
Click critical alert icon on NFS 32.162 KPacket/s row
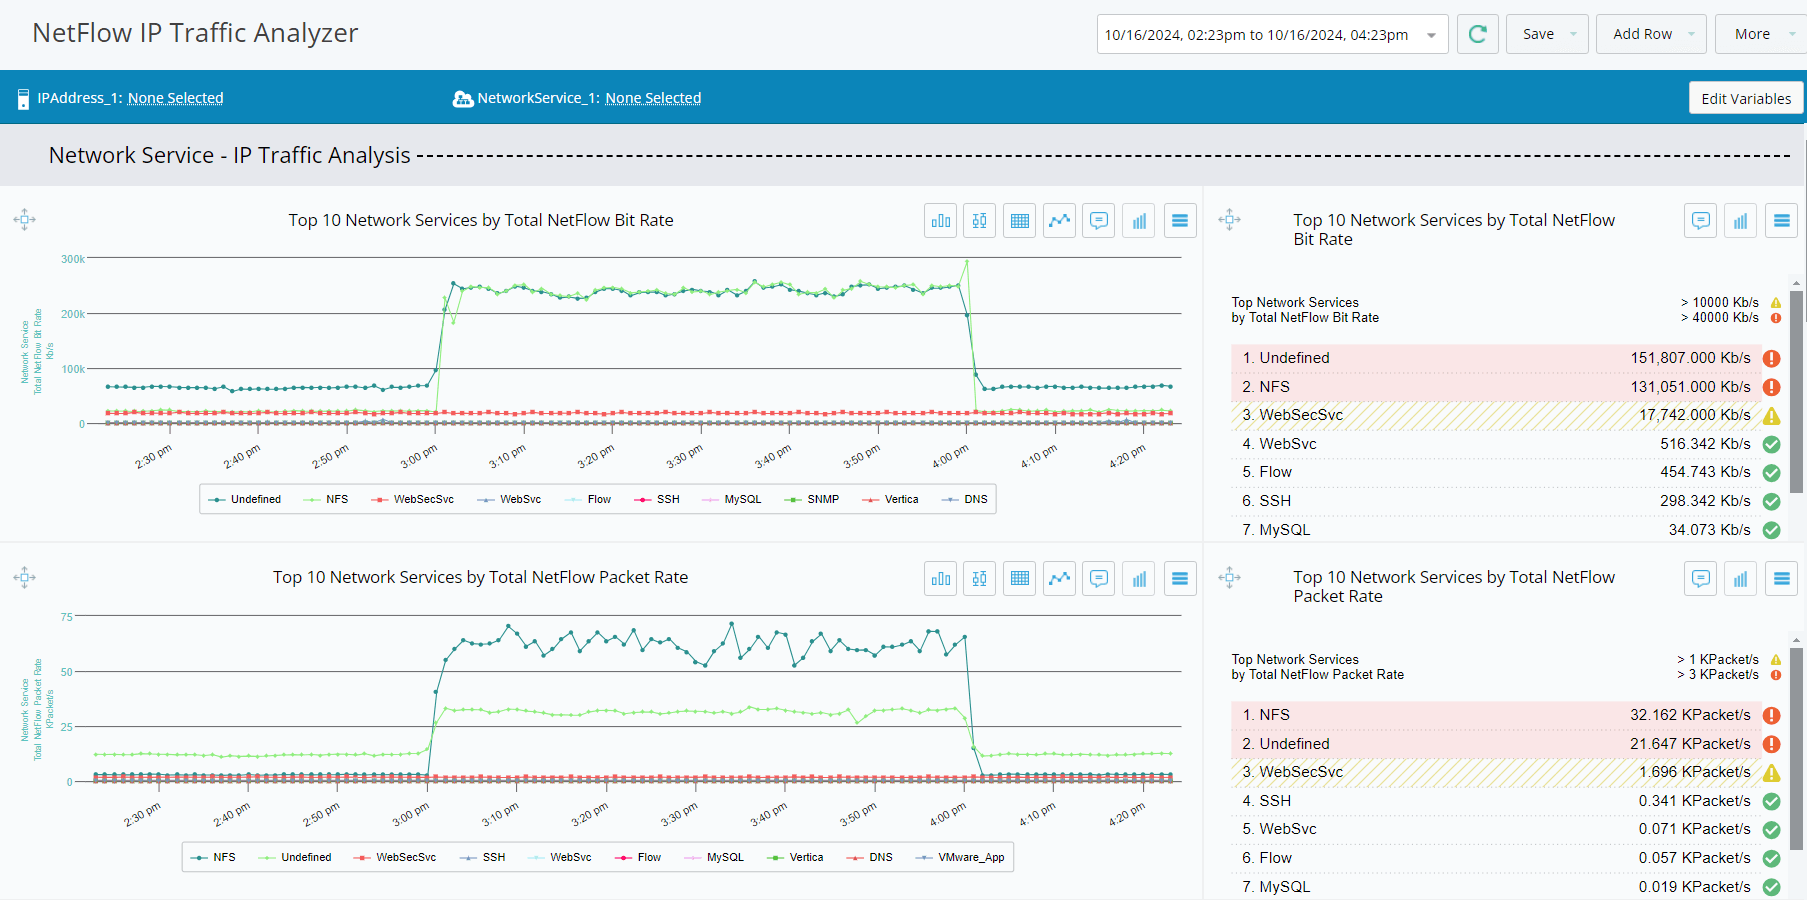1771,715
